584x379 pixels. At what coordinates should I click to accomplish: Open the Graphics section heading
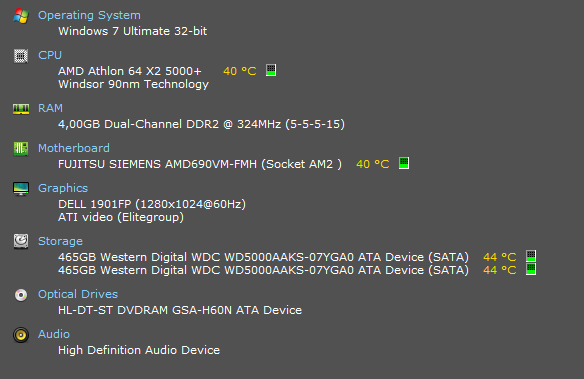click(63, 188)
